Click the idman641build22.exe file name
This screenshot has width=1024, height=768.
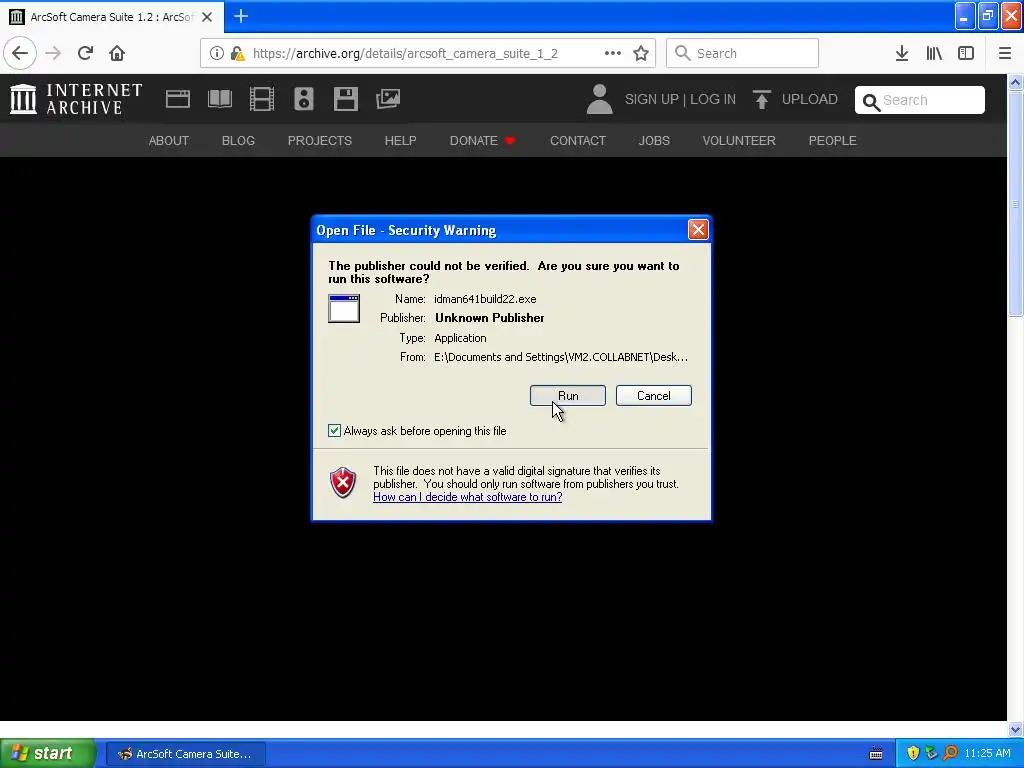click(x=485, y=299)
